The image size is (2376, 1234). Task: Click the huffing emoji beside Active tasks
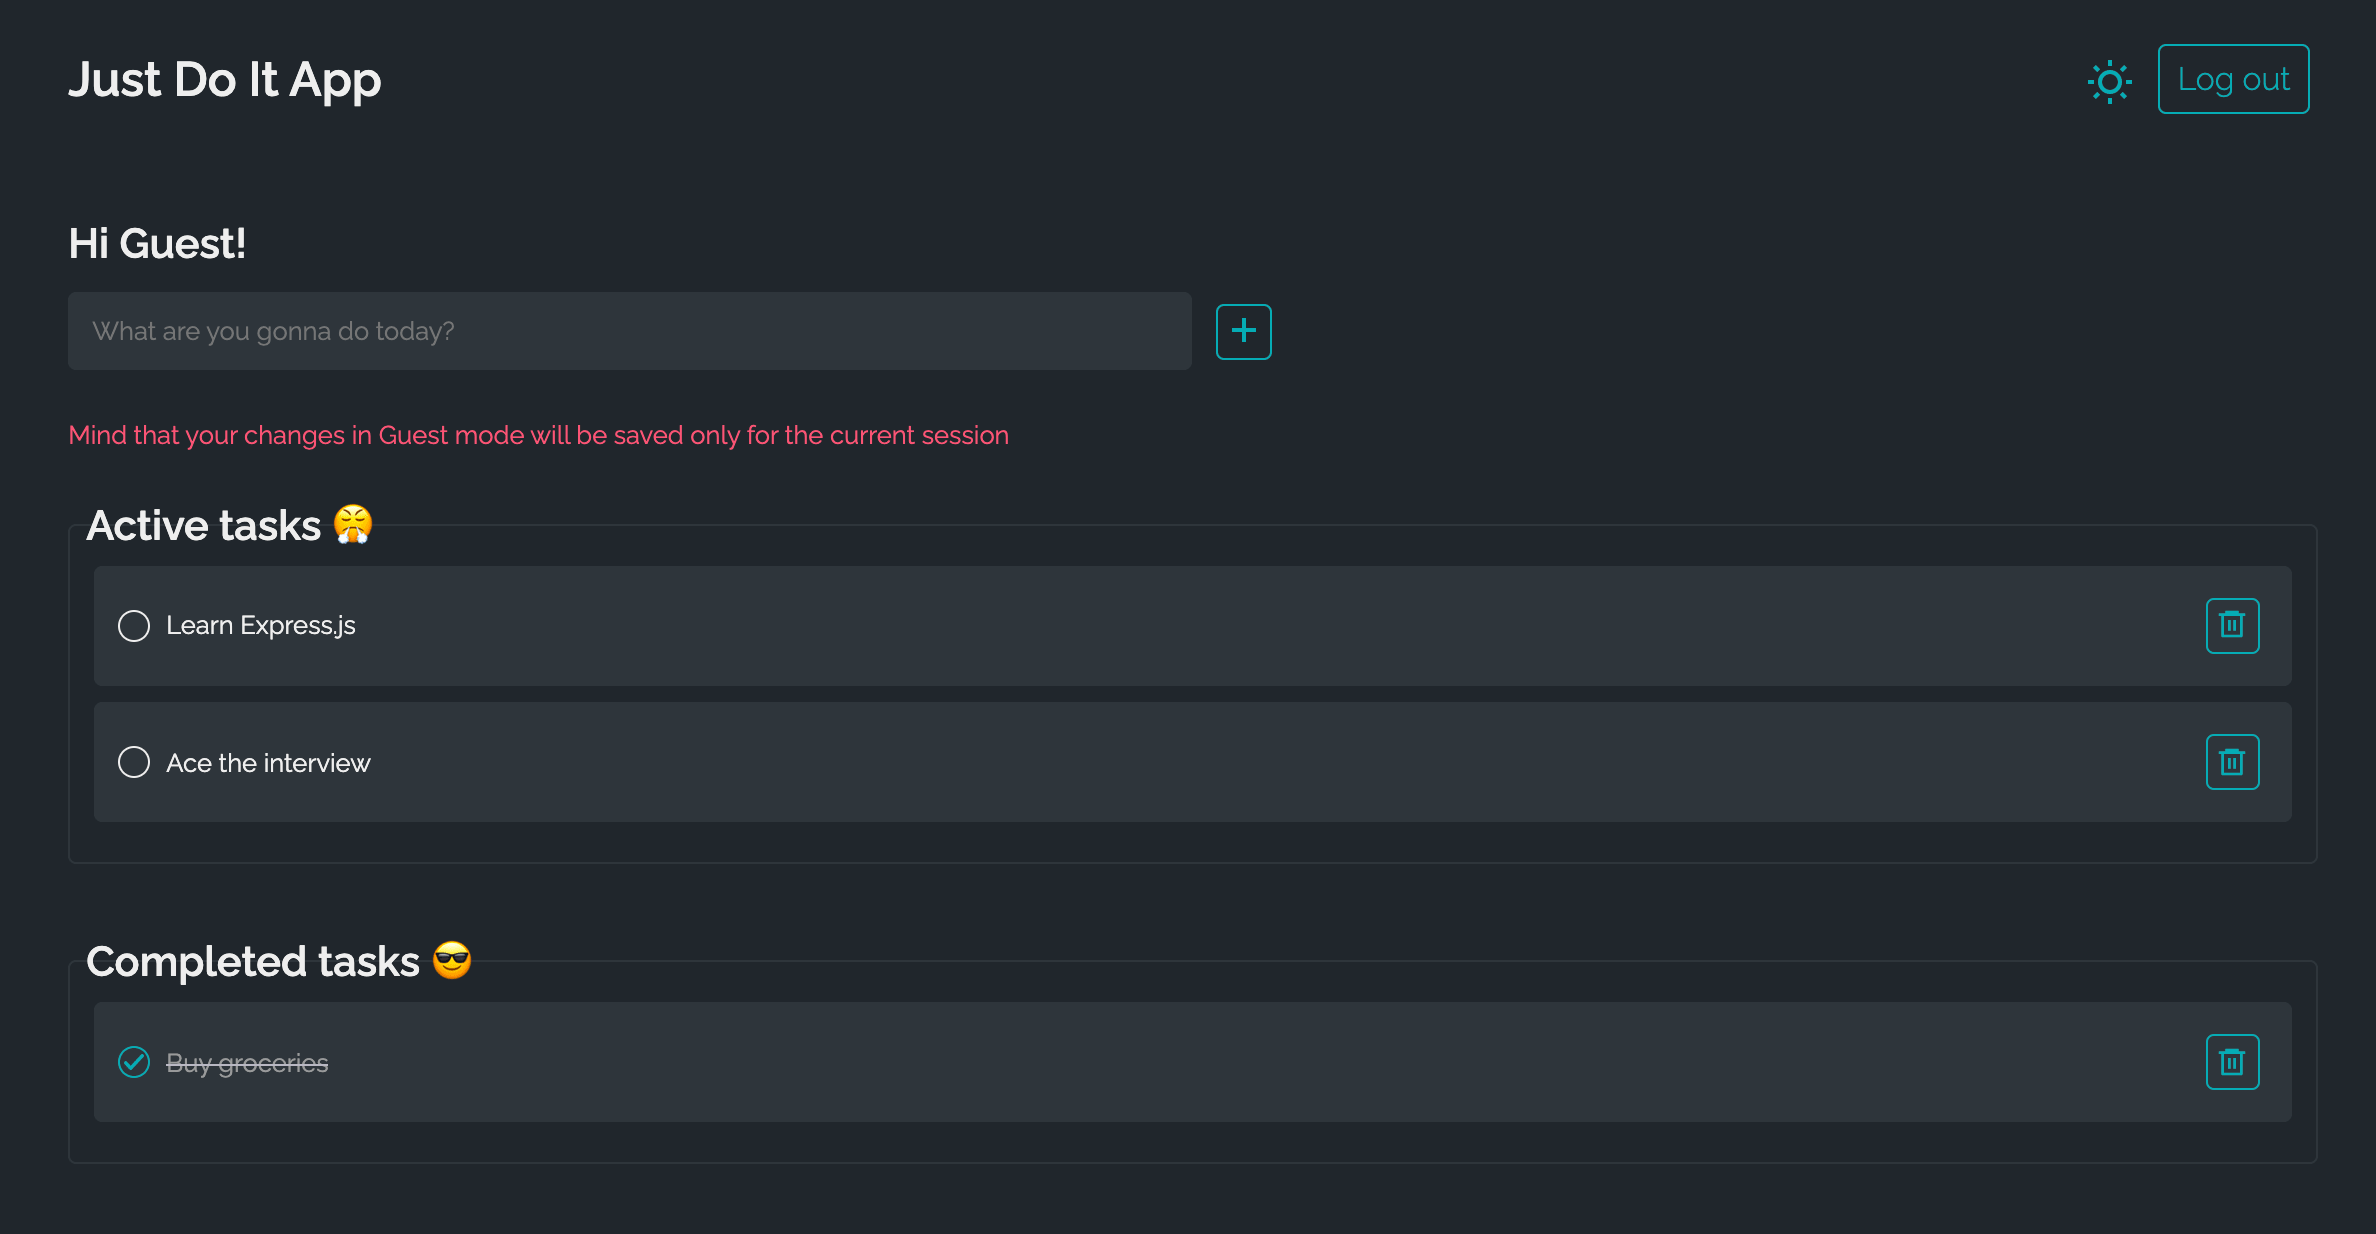[353, 525]
